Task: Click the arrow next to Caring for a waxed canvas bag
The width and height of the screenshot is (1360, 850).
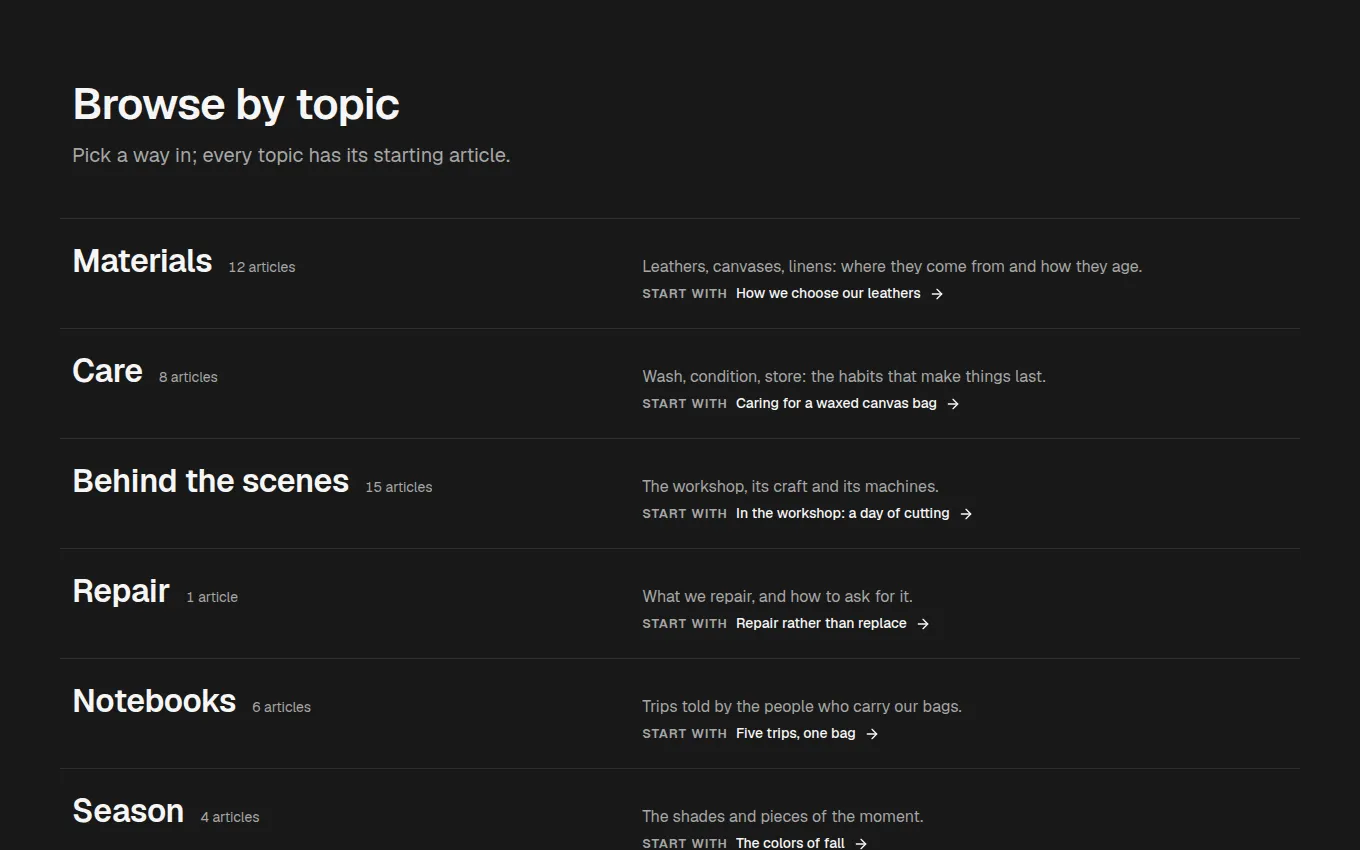Action: (x=953, y=404)
